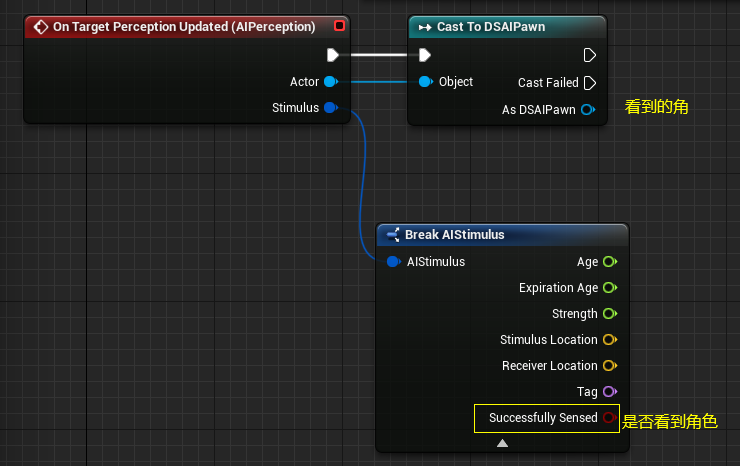The height and width of the screenshot is (466, 740).
Task: Click the Object input pin
Action: (x=426, y=82)
